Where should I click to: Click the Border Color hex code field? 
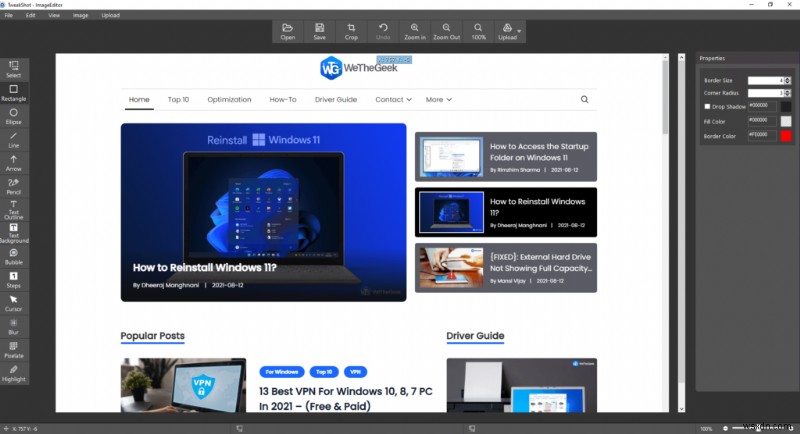[762, 136]
